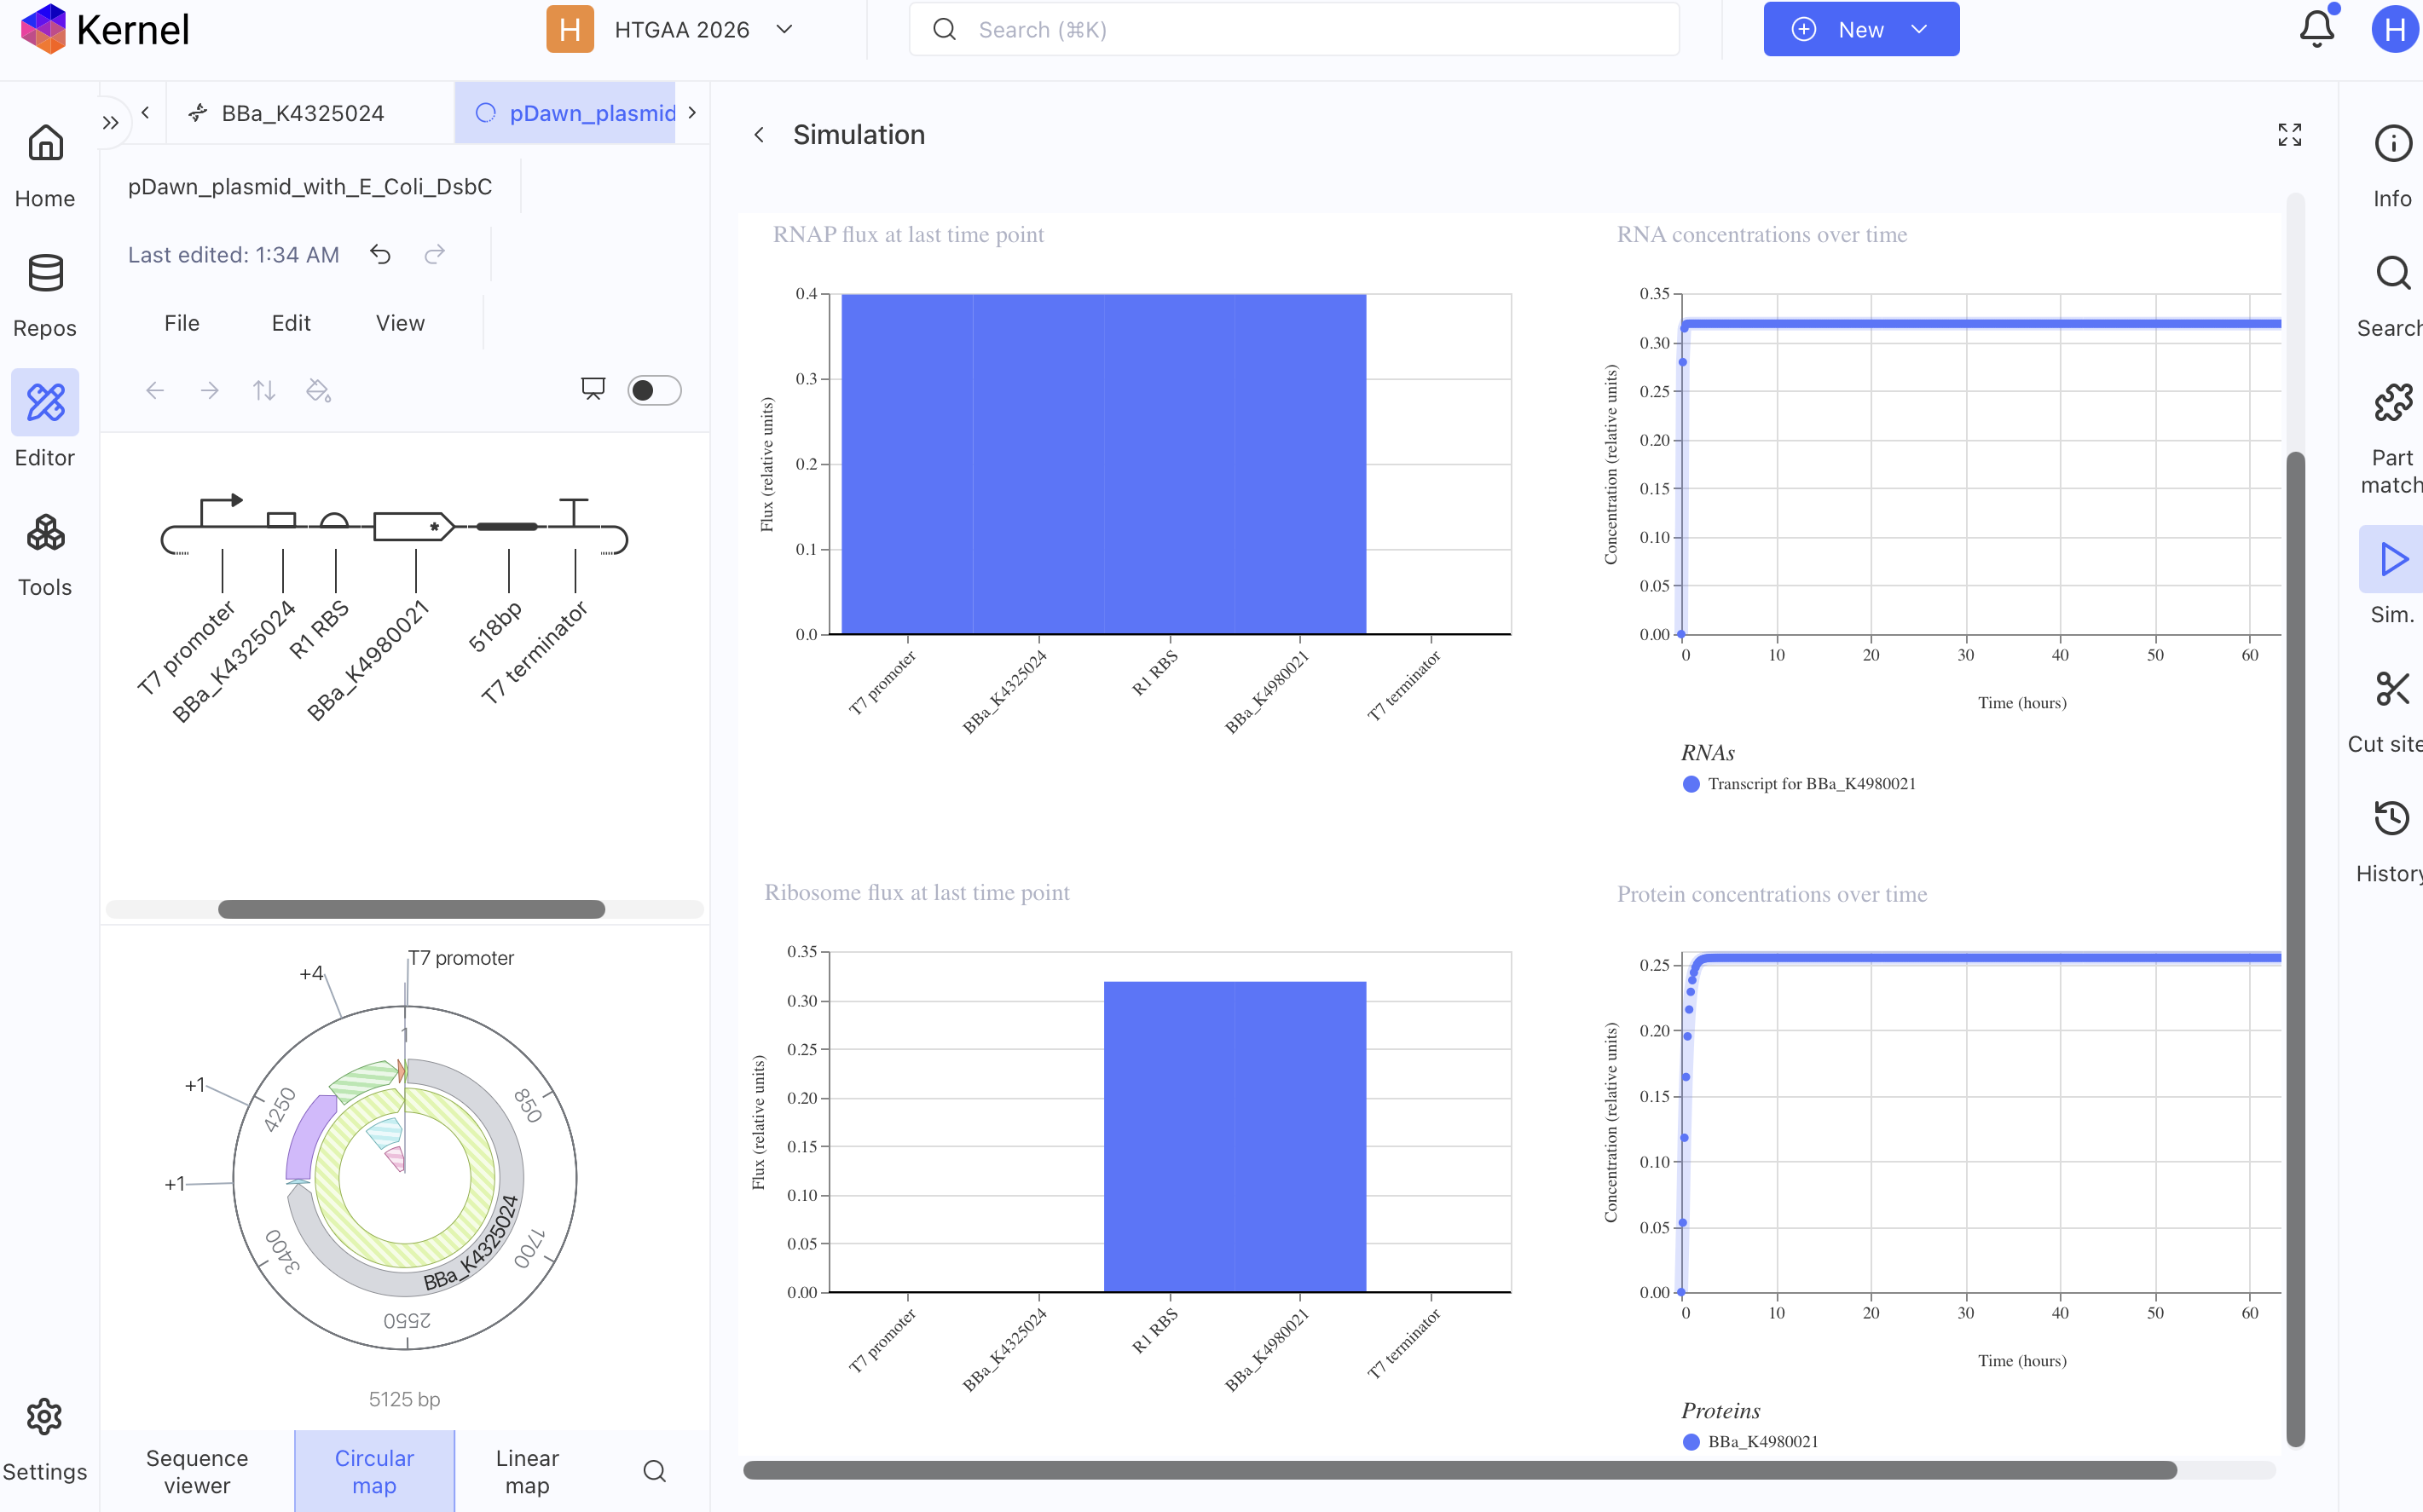Switch to the BBa_K4325024 tab

click(302, 113)
